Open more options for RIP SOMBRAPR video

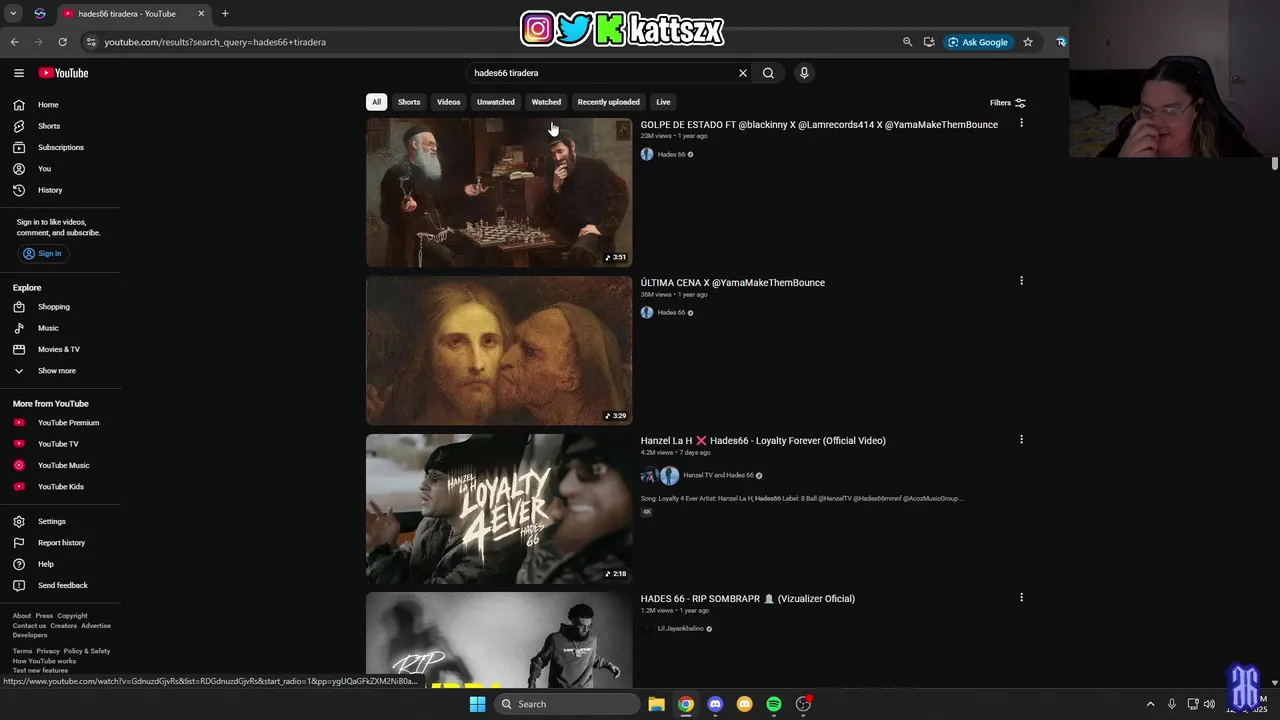(1021, 597)
